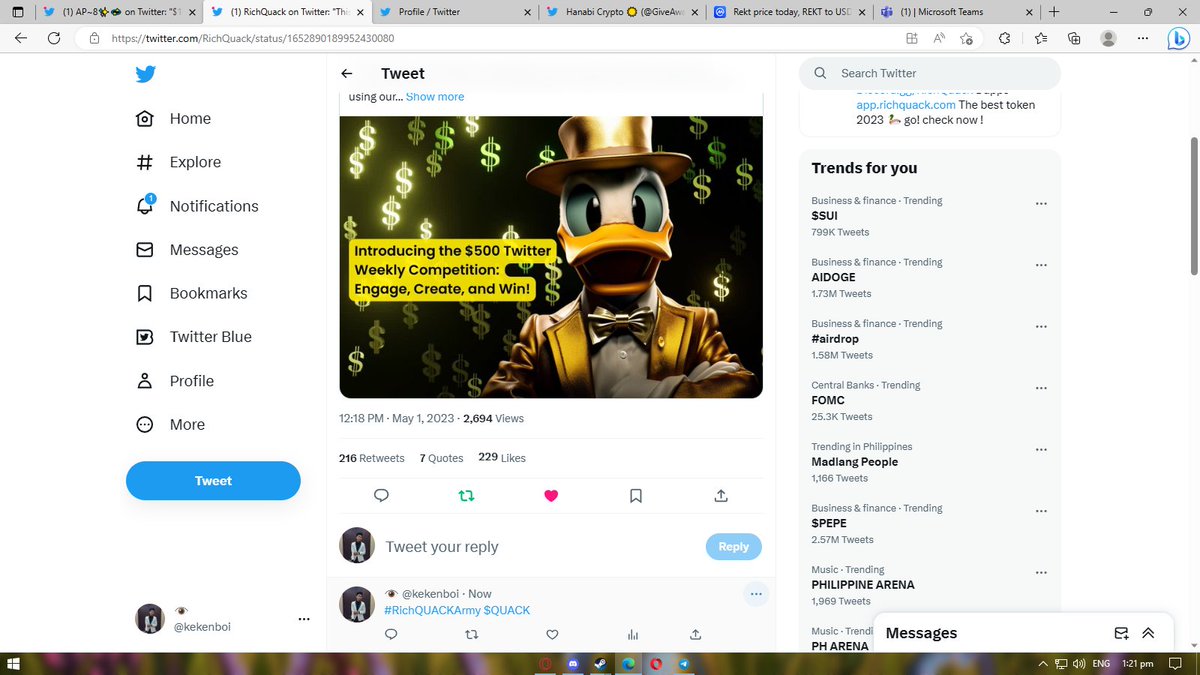This screenshot has height=675, width=1200.
Task: Click the Search Twitter box
Action: click(930, 73)
